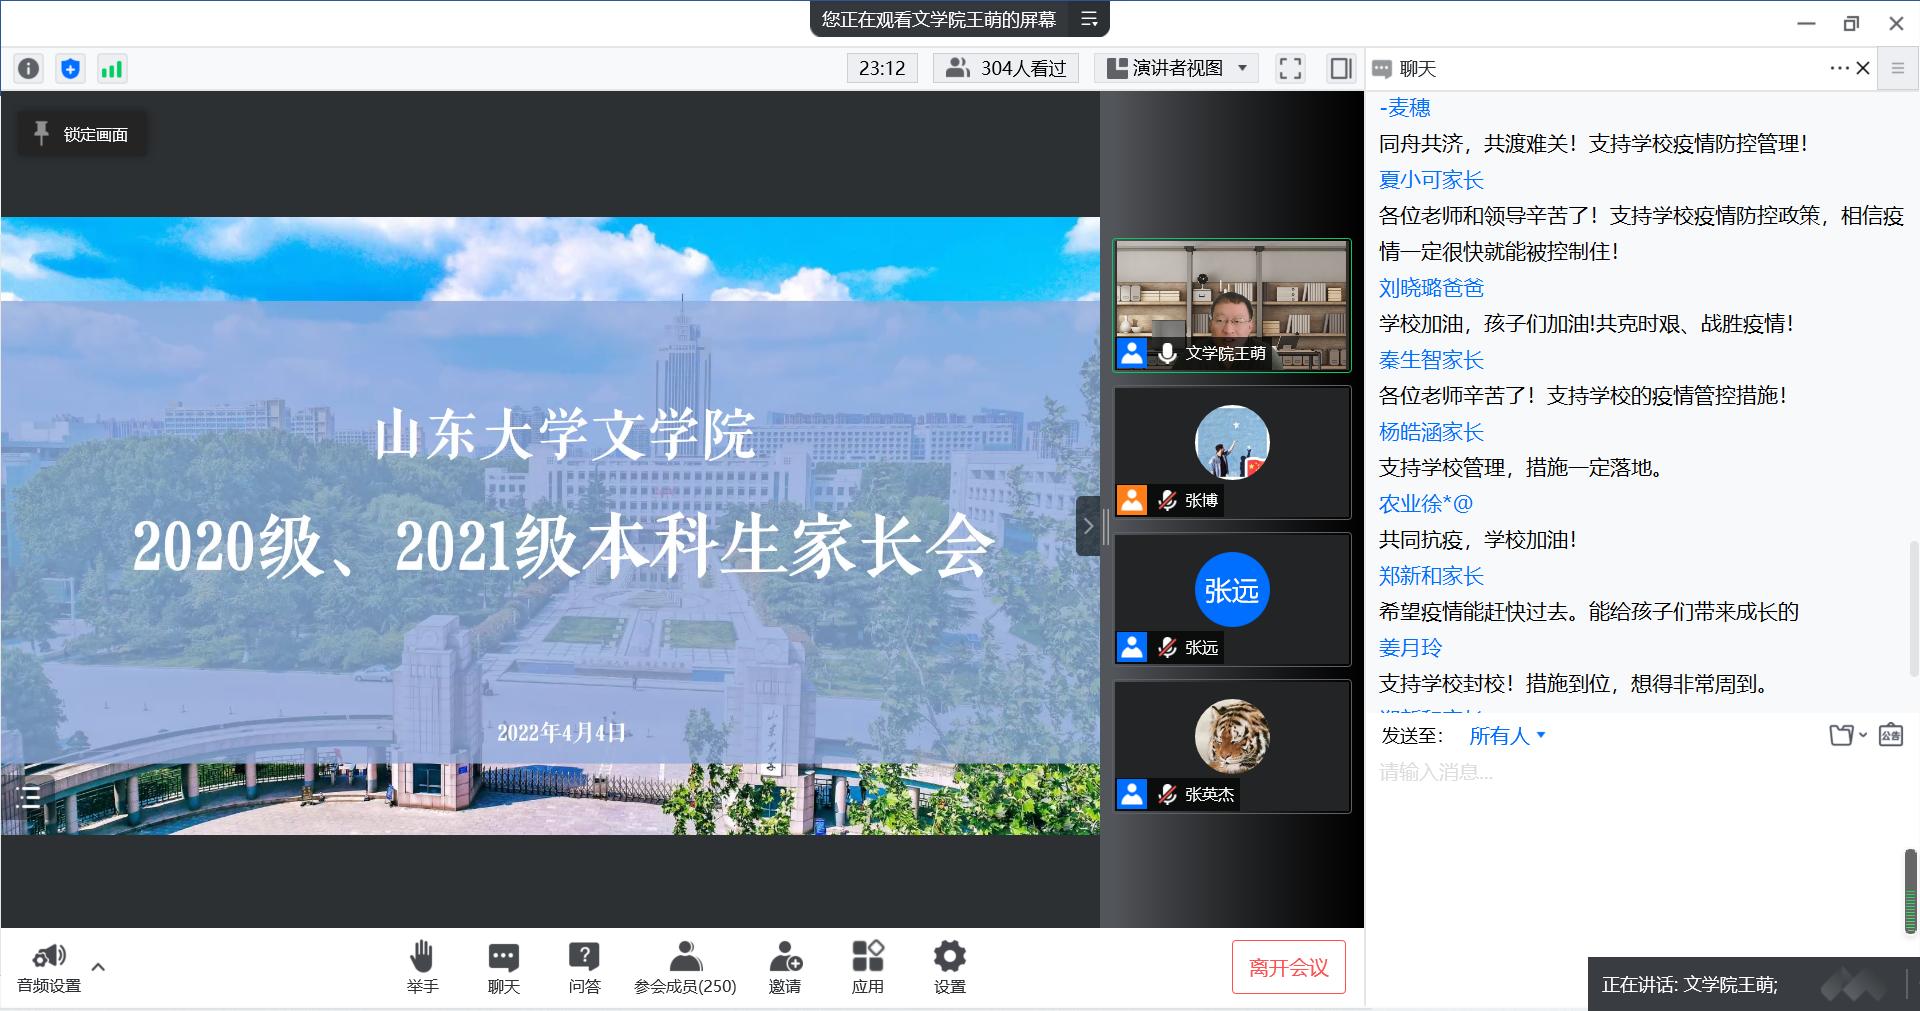
Task: Toggle the 聊天 chat panel from toolbar
Action: click(503, 967)
